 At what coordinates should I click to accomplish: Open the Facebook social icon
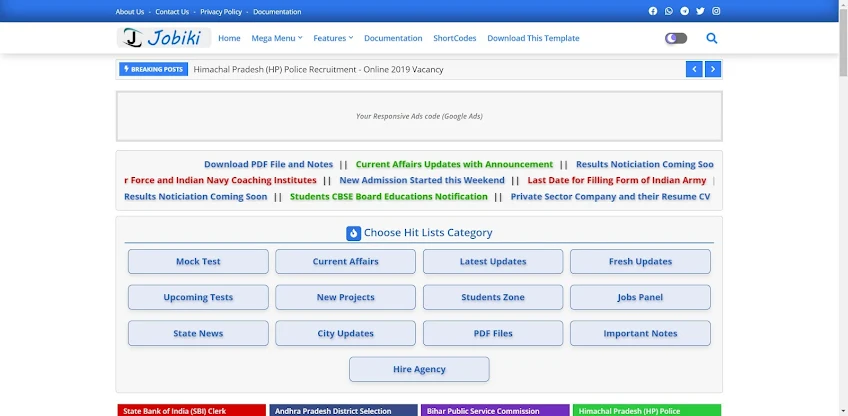tap(653, 11)
